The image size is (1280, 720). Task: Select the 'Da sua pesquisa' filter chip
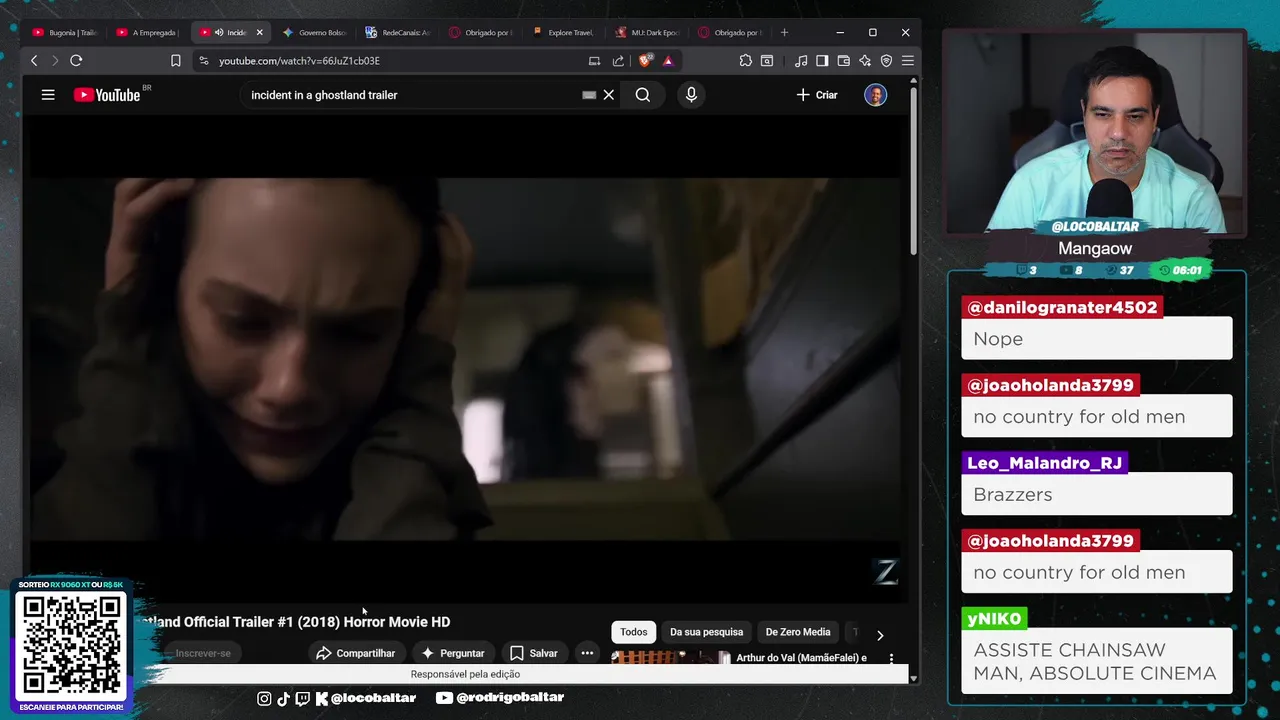pyautogui.click(x=706, y=632)
